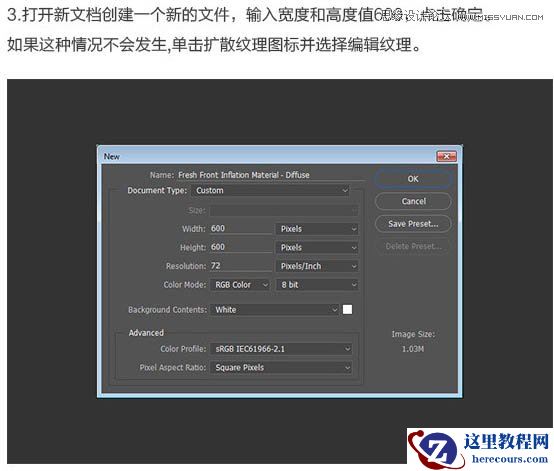This screenshot has width=554, height=471.
Task: Click the Resolution value field
Action: coord(241,266)
